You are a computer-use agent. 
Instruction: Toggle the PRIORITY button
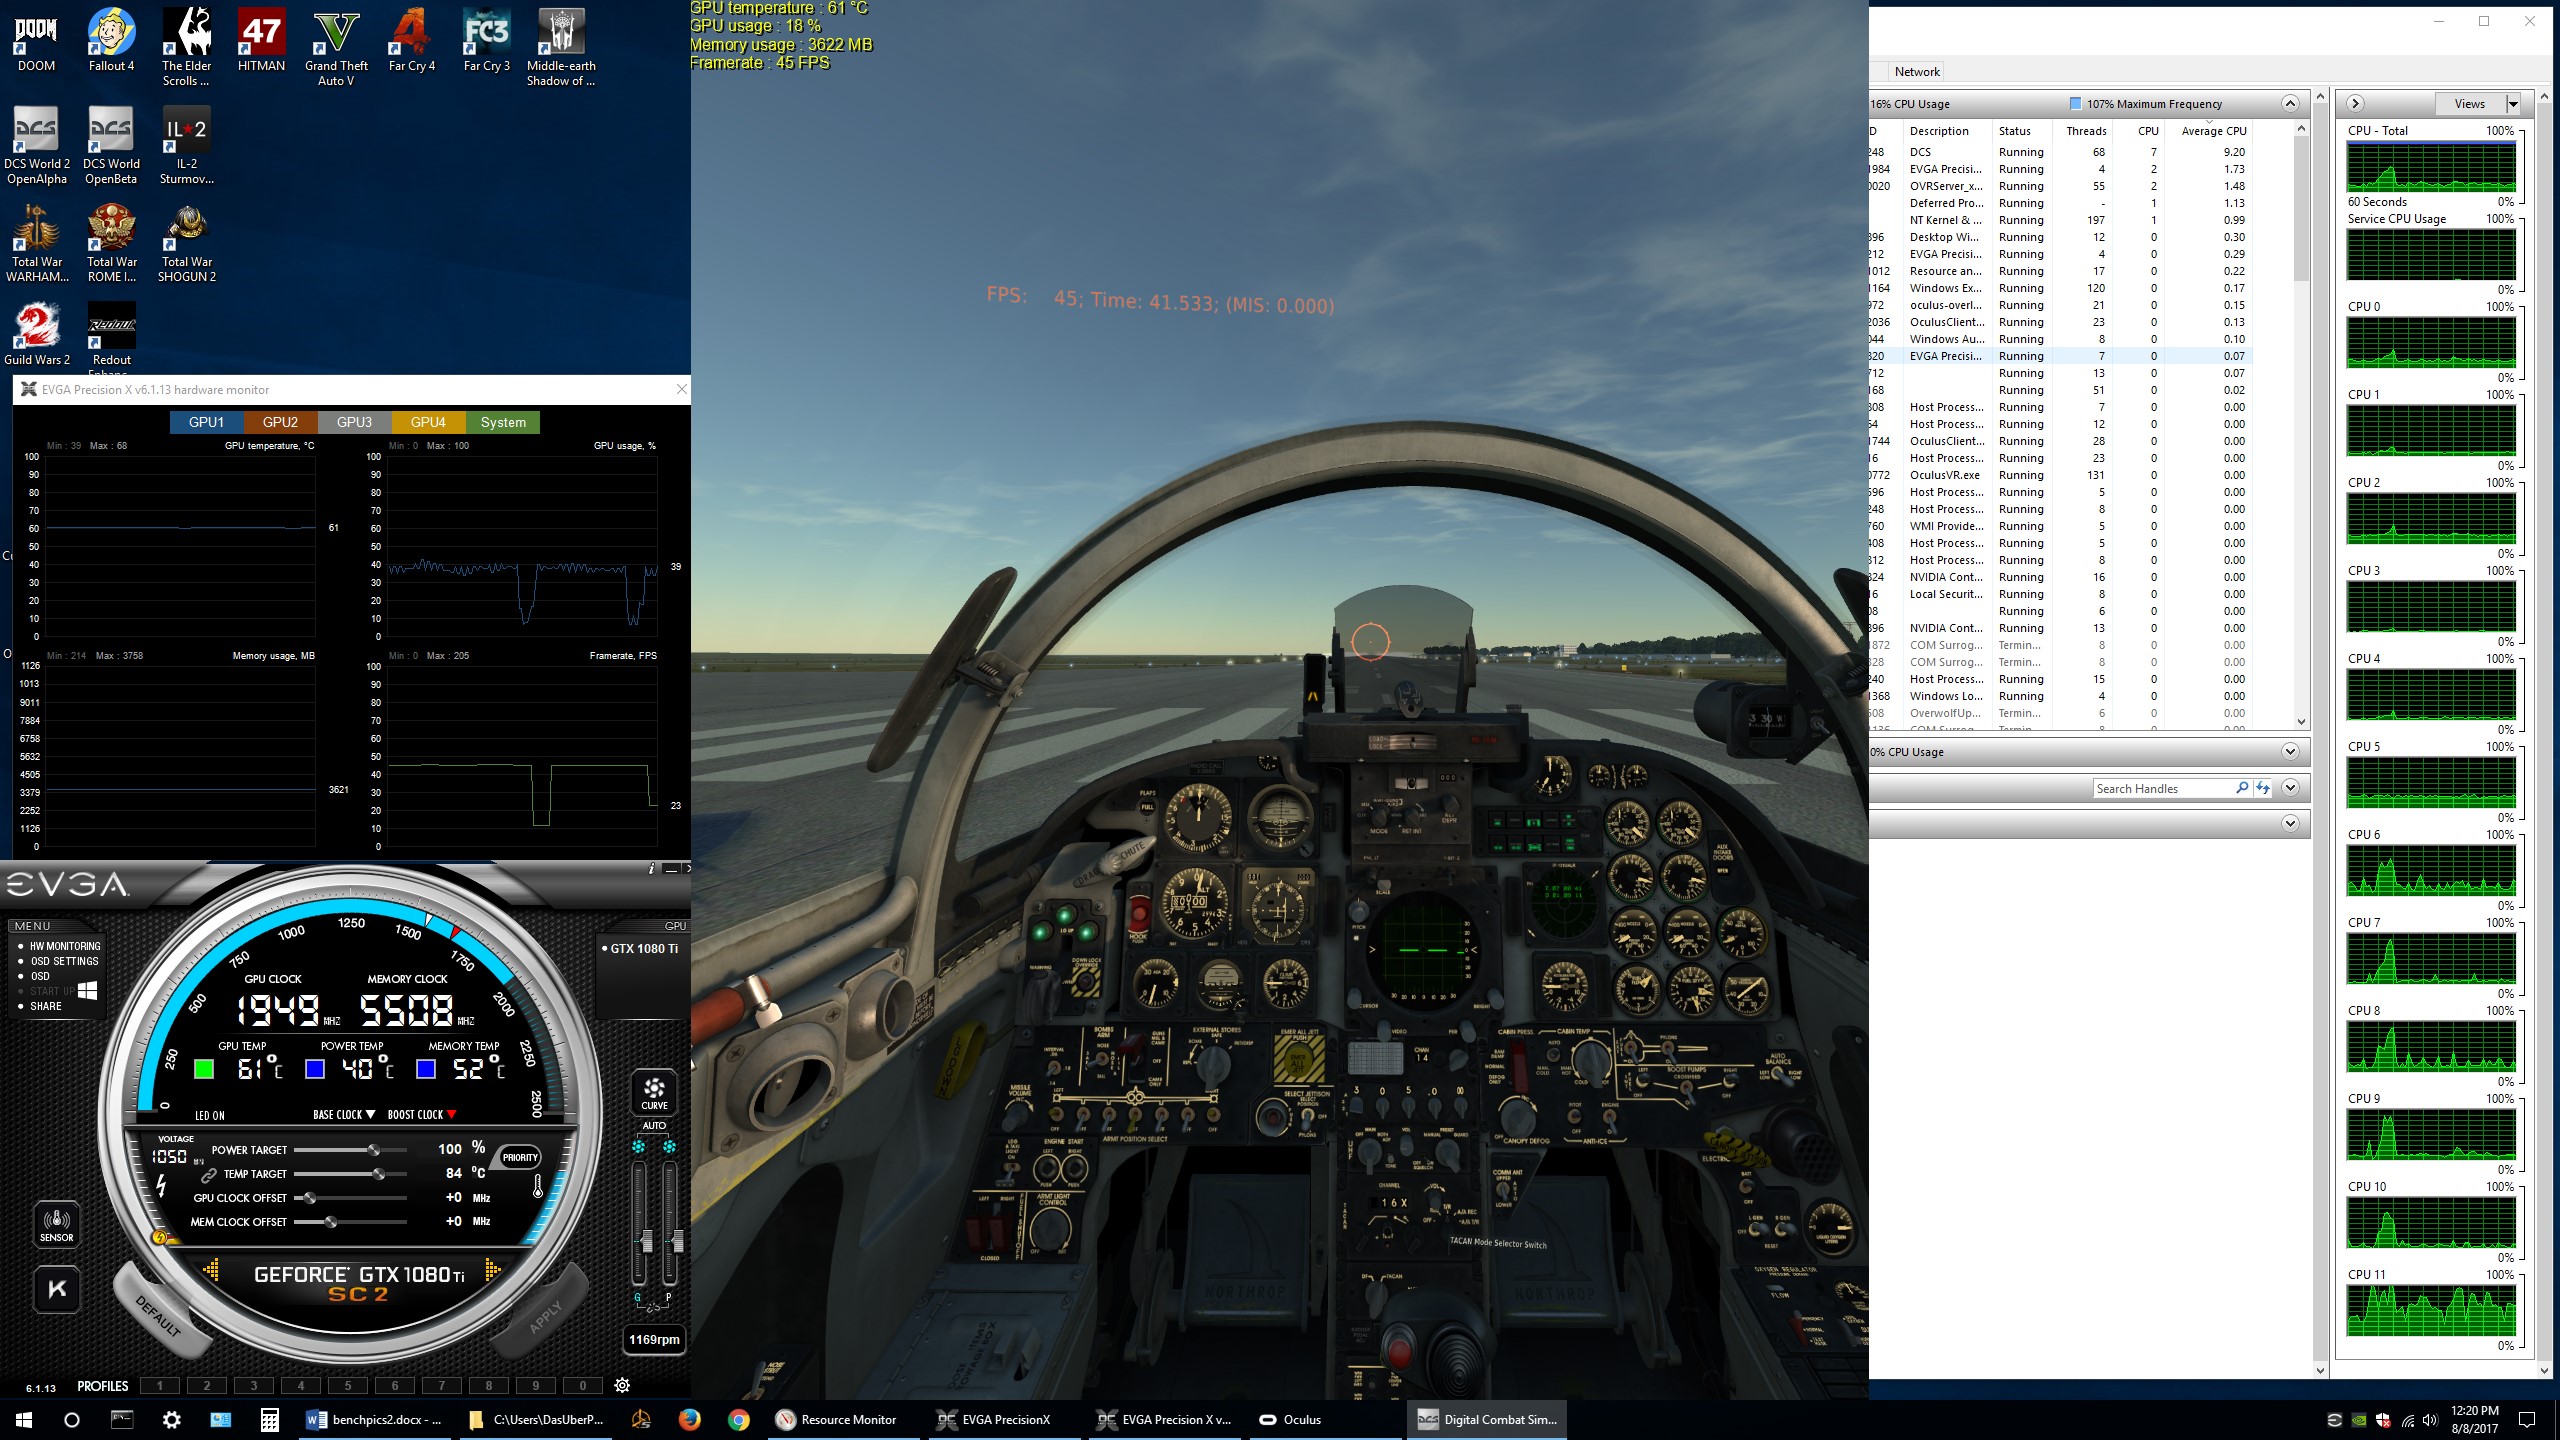coord(520,1157)
